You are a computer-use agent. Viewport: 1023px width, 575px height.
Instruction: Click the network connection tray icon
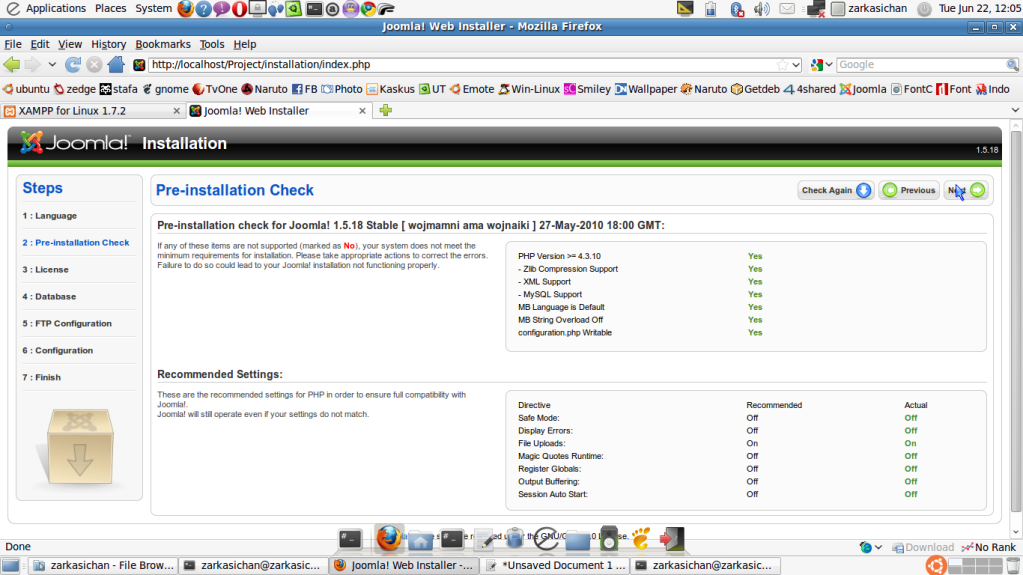click(x=816, y=9)
